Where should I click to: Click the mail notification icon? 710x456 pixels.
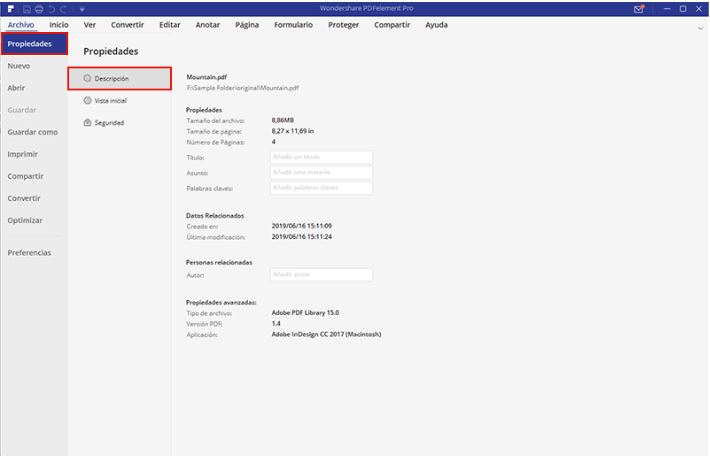pos(639,8)
